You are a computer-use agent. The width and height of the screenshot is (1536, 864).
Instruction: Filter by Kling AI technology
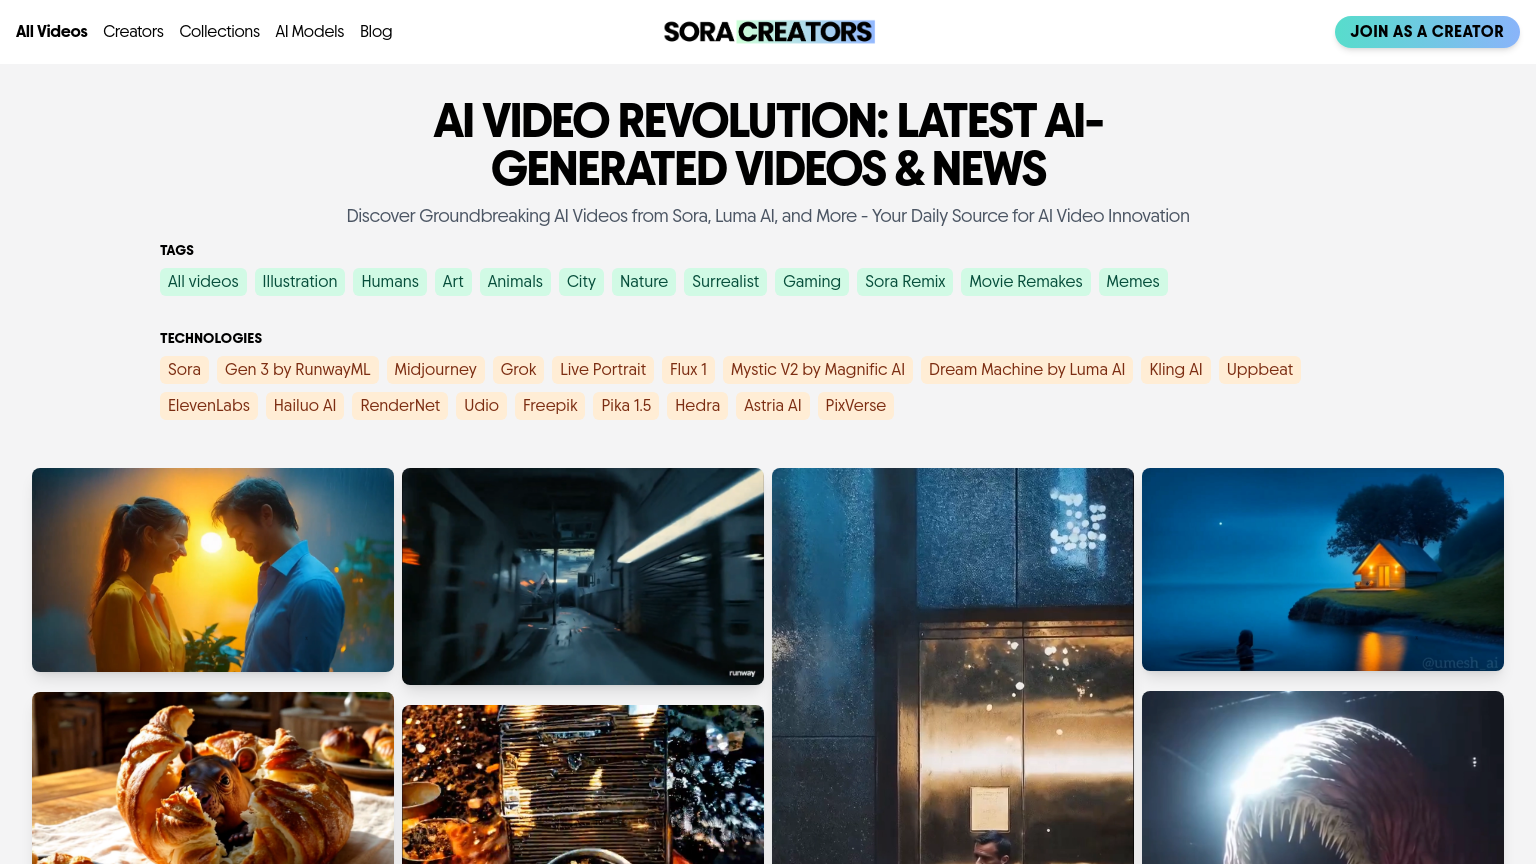1175,370
